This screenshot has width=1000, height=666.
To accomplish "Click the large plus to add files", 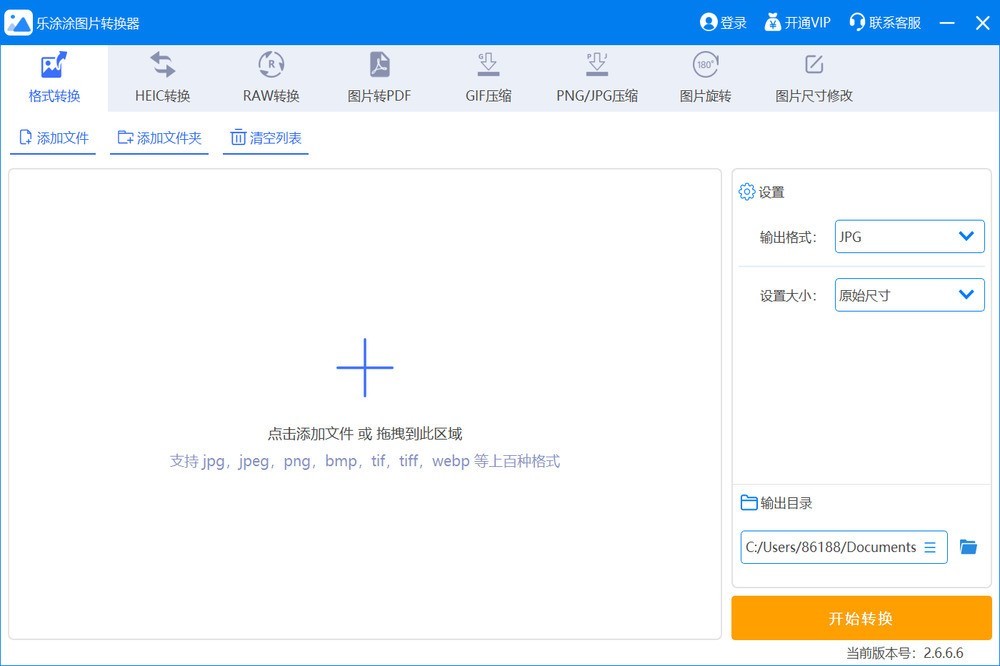I will [365, 367].
